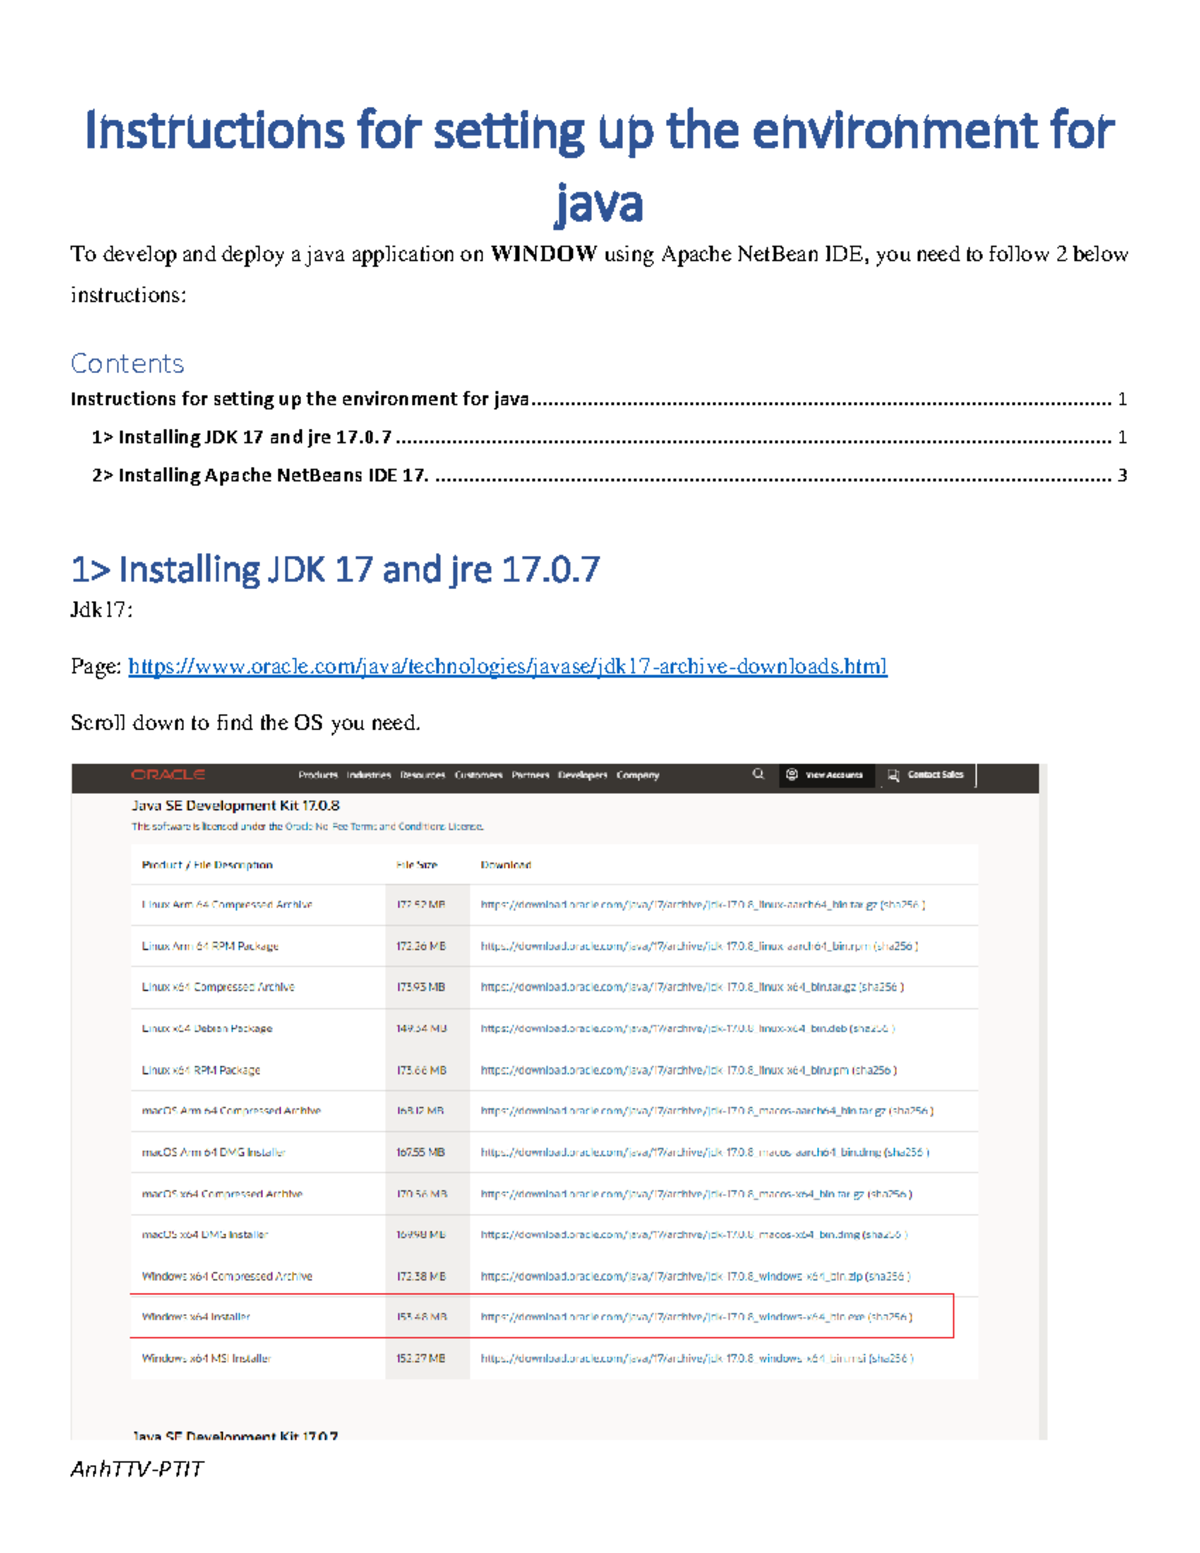Click the macos-aarch64_bin.tar.gz download link

coord(683,1111)
